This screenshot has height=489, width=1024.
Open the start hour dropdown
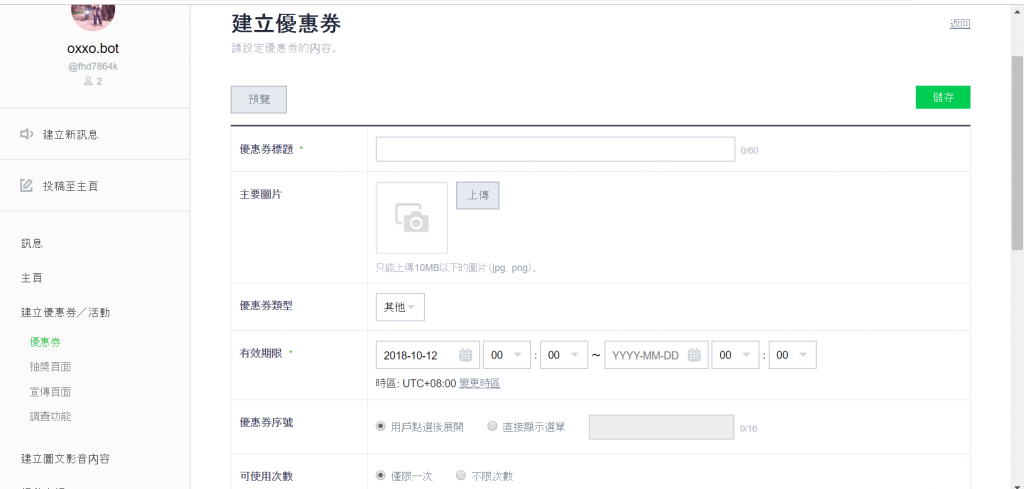point(506,355)
